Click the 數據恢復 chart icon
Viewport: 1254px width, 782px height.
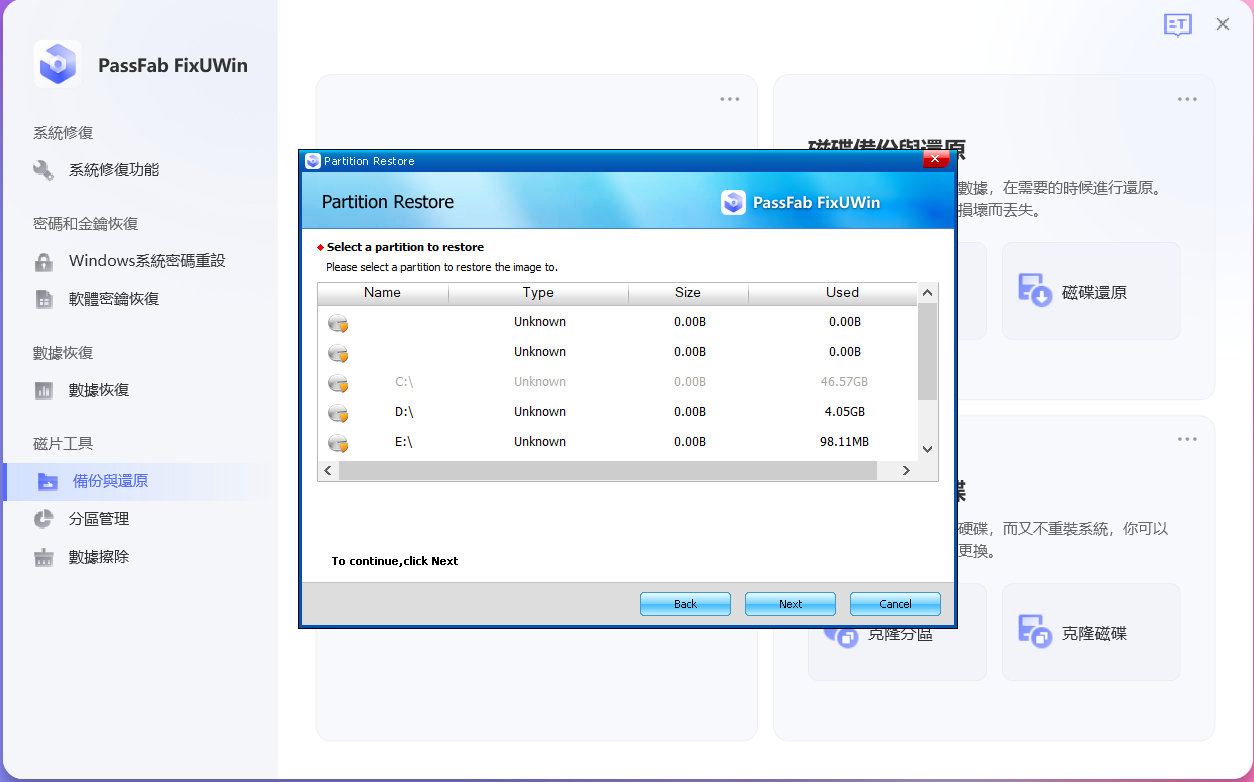44,390
